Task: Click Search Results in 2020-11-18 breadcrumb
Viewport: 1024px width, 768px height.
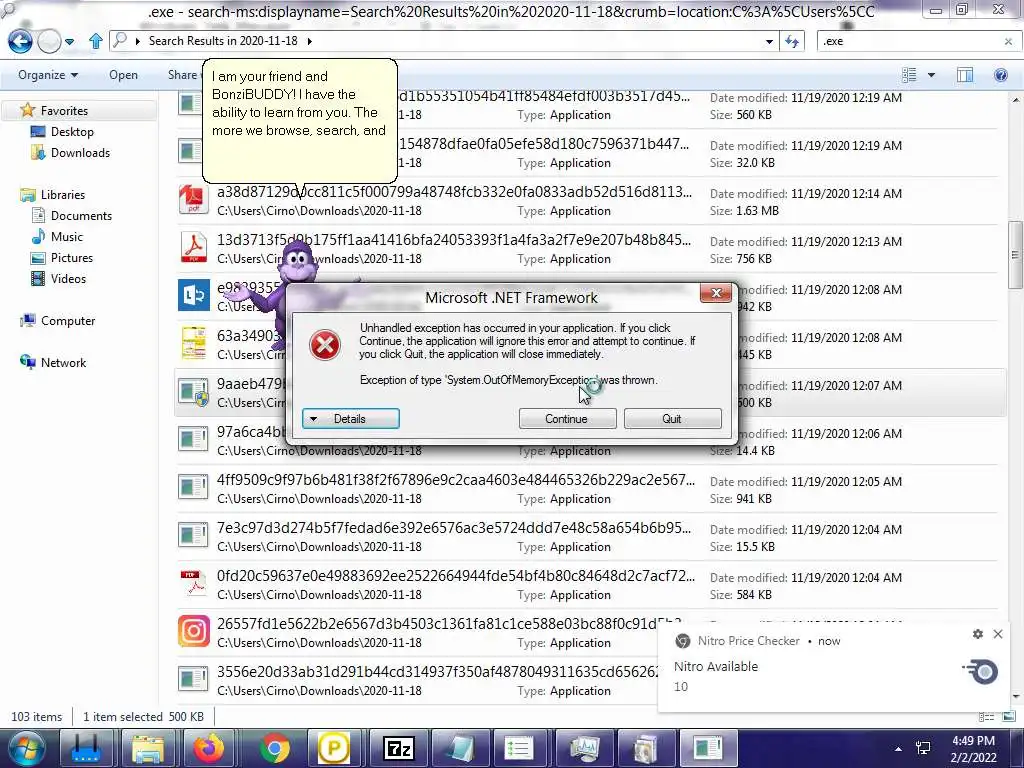Action: (x=223, y=41)
